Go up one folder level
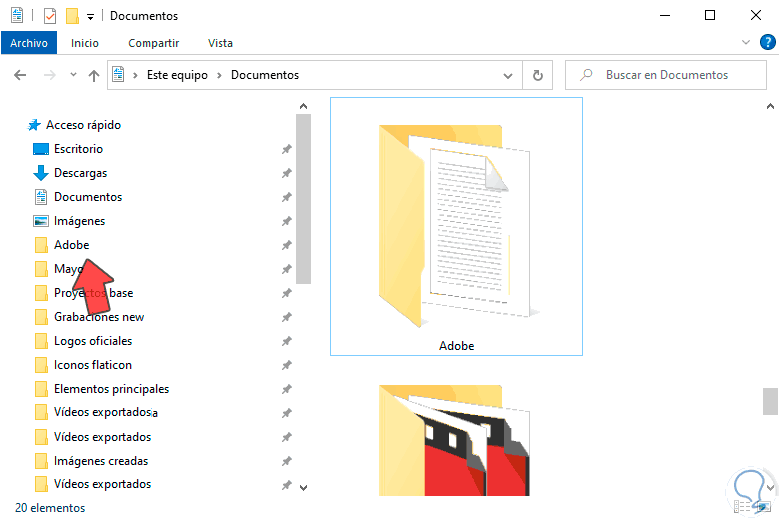780x520 pixels. [94, 76]
